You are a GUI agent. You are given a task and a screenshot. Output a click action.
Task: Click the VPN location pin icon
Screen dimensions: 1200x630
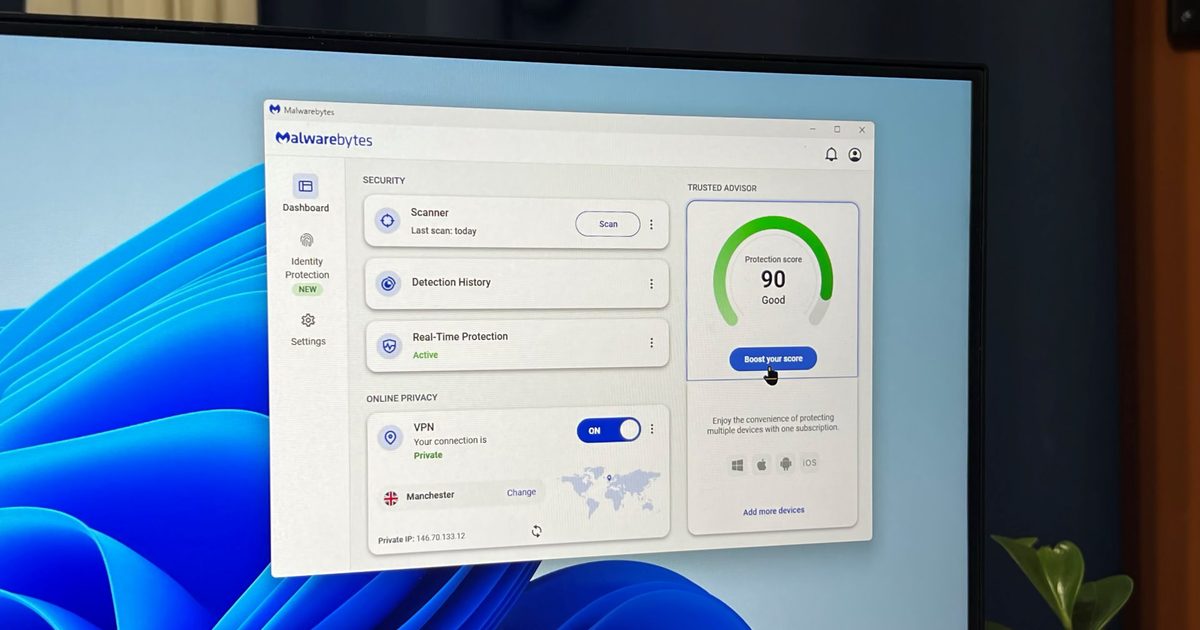(390, 438)
